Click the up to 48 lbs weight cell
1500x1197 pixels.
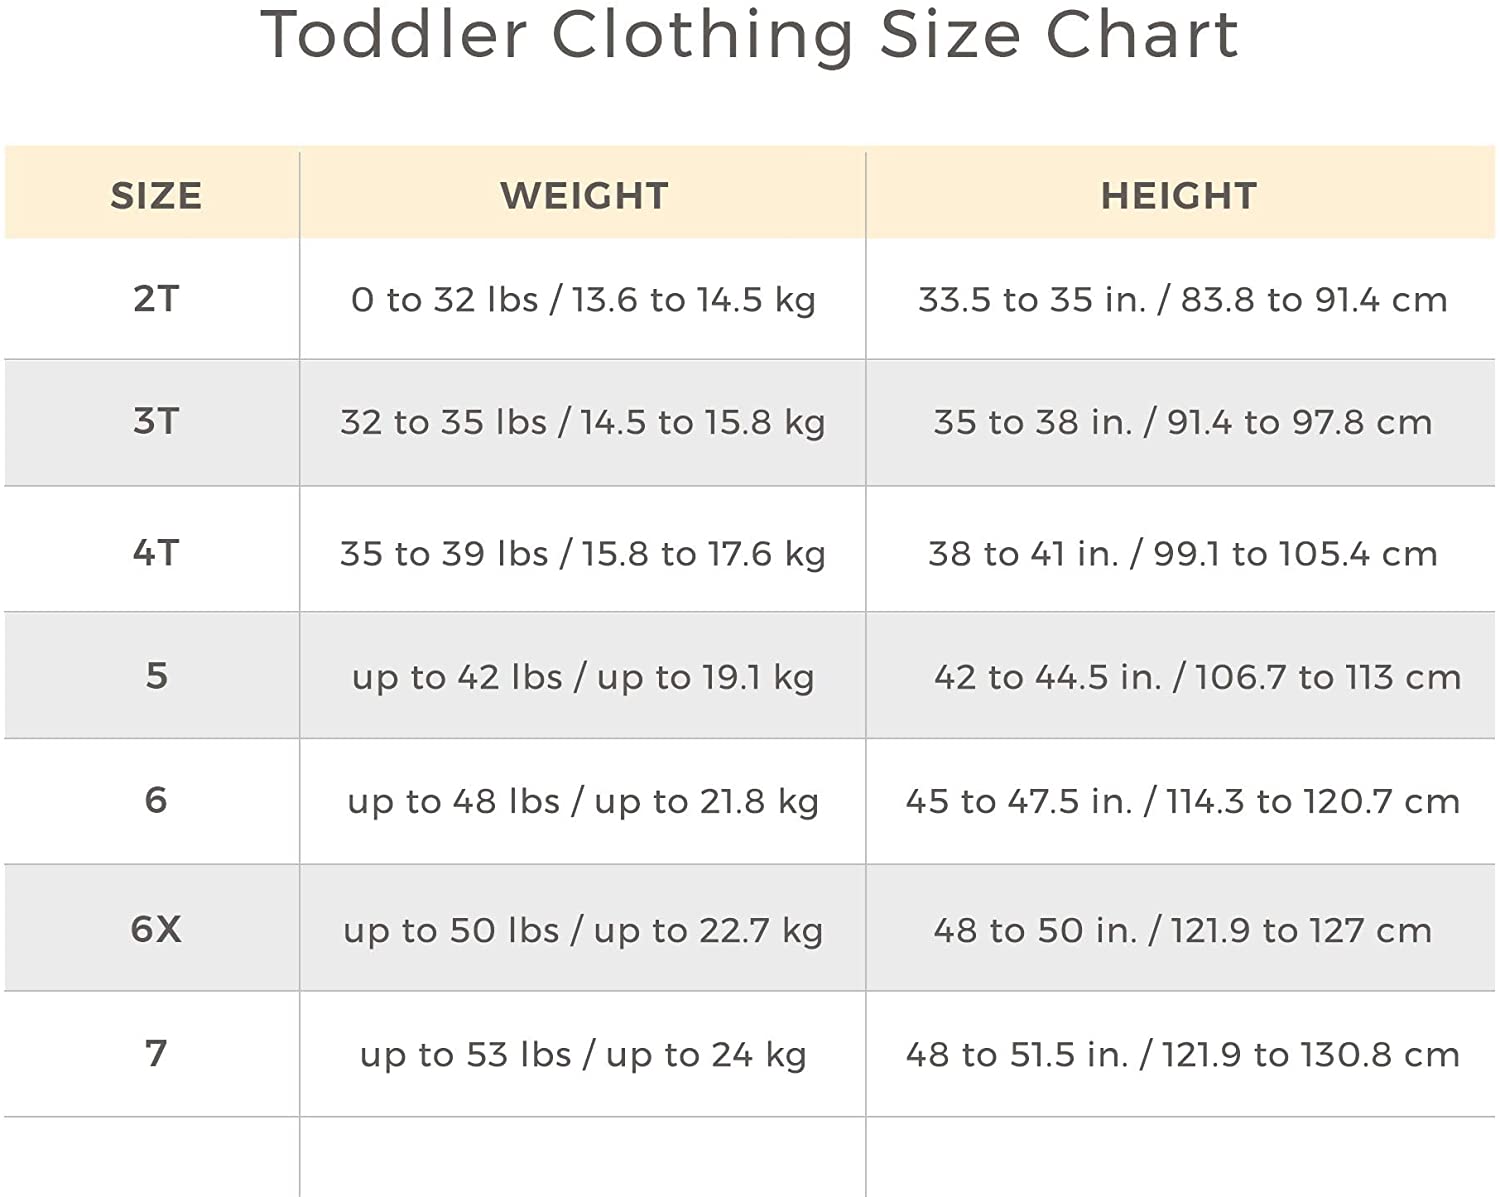(583, 801)
